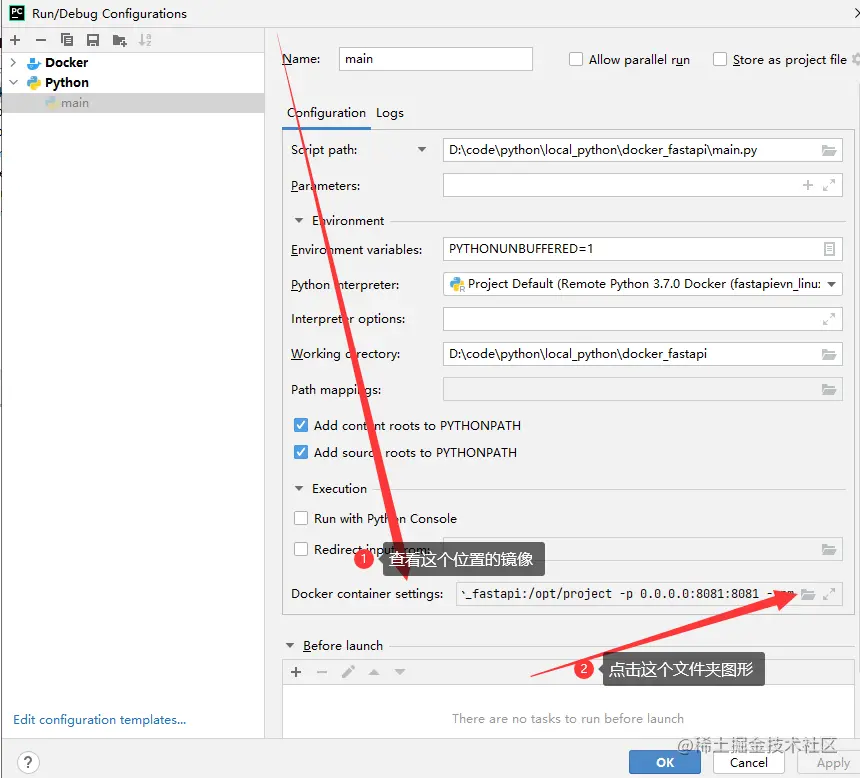The height and width of the screenshot is (778, 860).
Task: Switch to the Configuration tab
Action: [326, 113]
